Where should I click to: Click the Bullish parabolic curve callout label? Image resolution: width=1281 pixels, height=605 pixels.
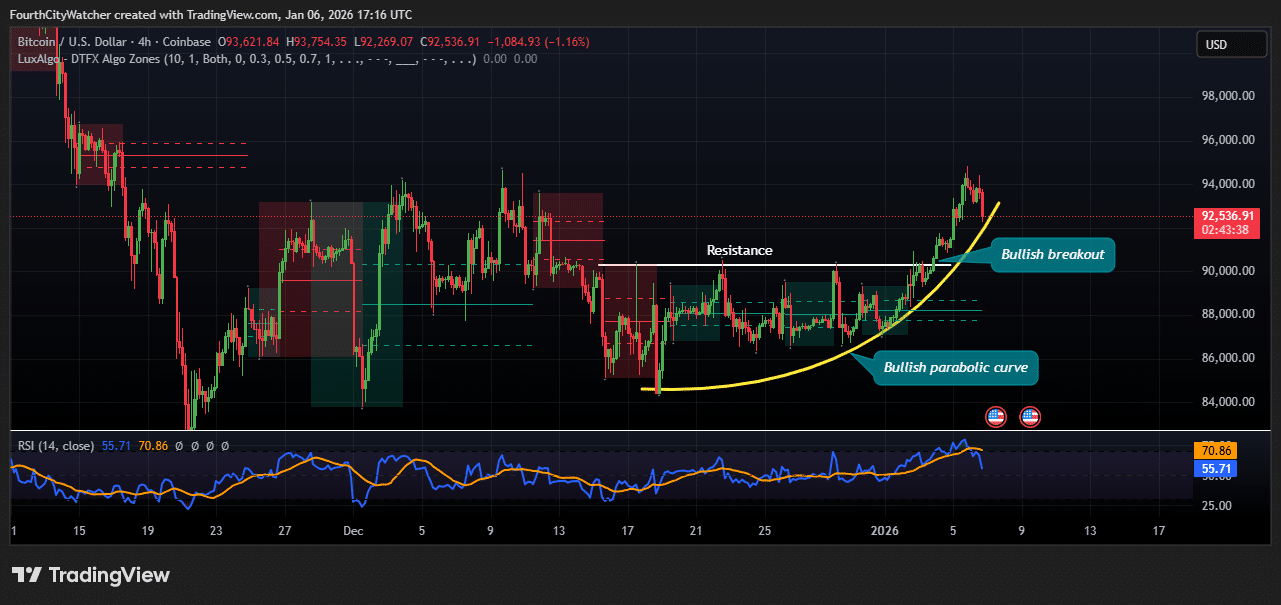tap(956, 368)
